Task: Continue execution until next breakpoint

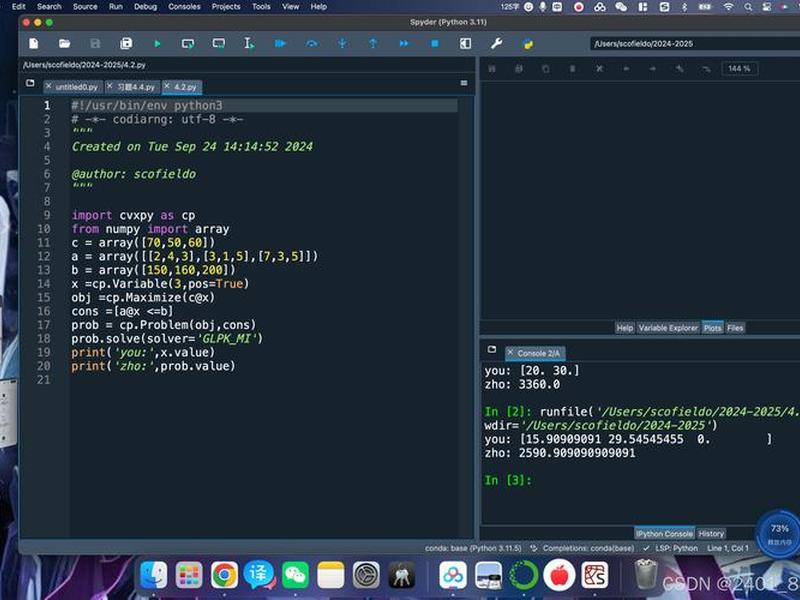Action: (404, 44)
